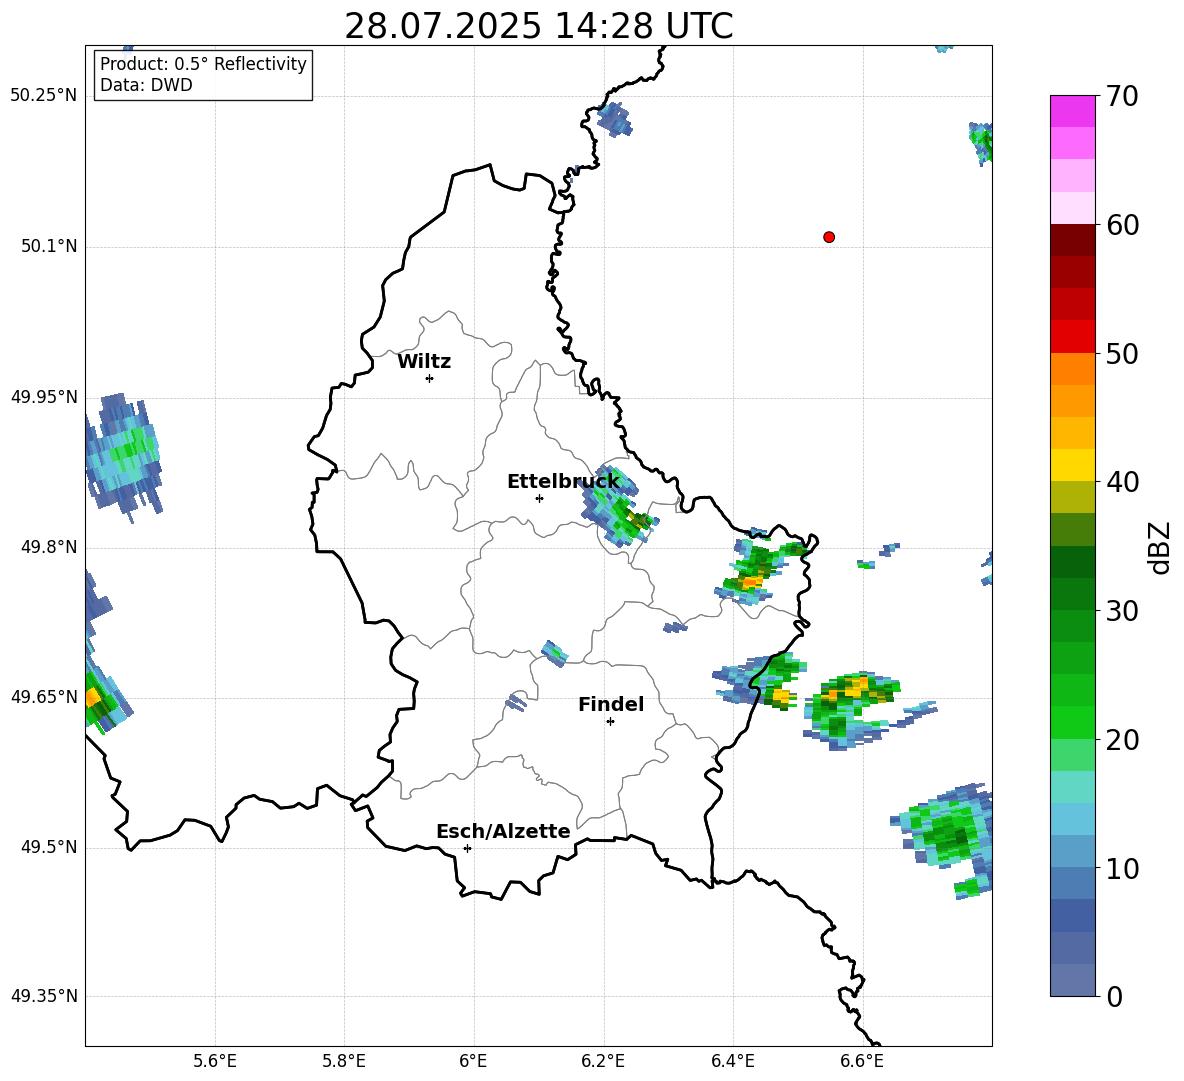Viewport: 1184px width, 1081px height.
Task: Click the 50 tick on colorbar
Action: [x=1122, y=353]
